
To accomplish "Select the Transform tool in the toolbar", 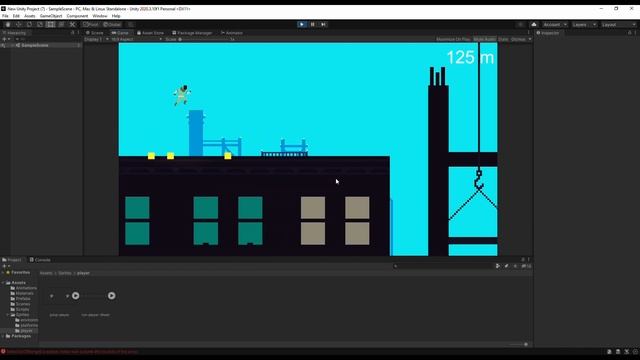I will (x=61, y=24).
